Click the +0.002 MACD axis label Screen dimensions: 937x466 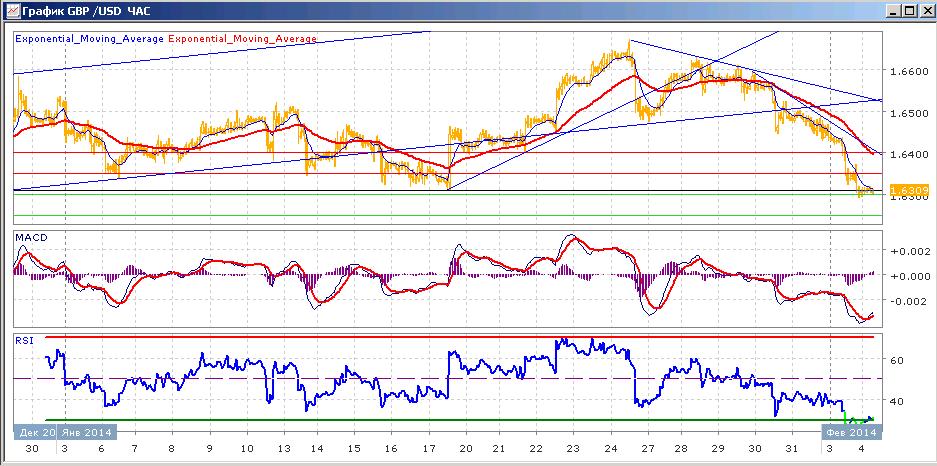pos(909,251)
